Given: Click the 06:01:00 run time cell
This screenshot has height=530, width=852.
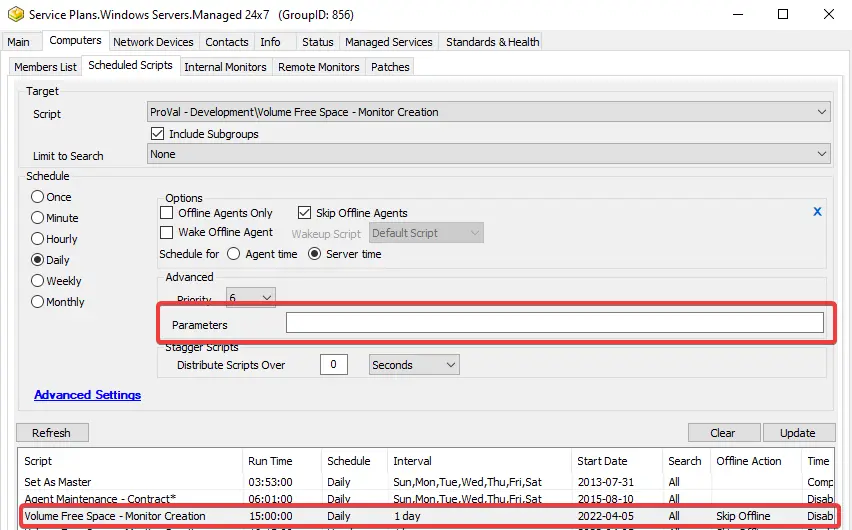Looking at the screenshot, I should tap(271, 498).
